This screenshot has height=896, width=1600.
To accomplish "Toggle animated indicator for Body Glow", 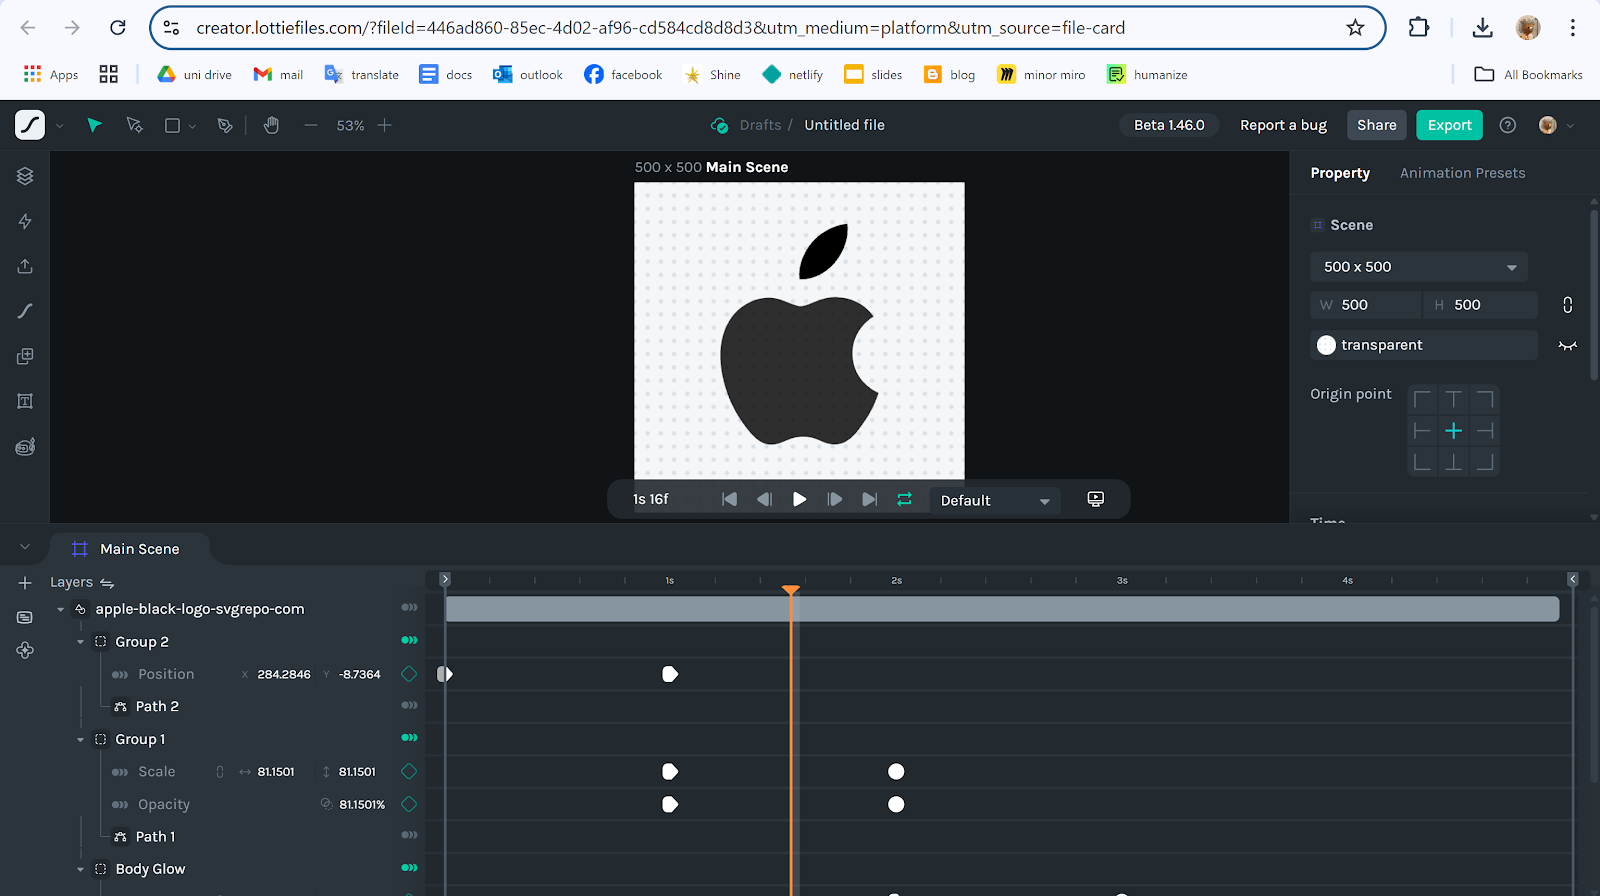I will coord(409,868).
